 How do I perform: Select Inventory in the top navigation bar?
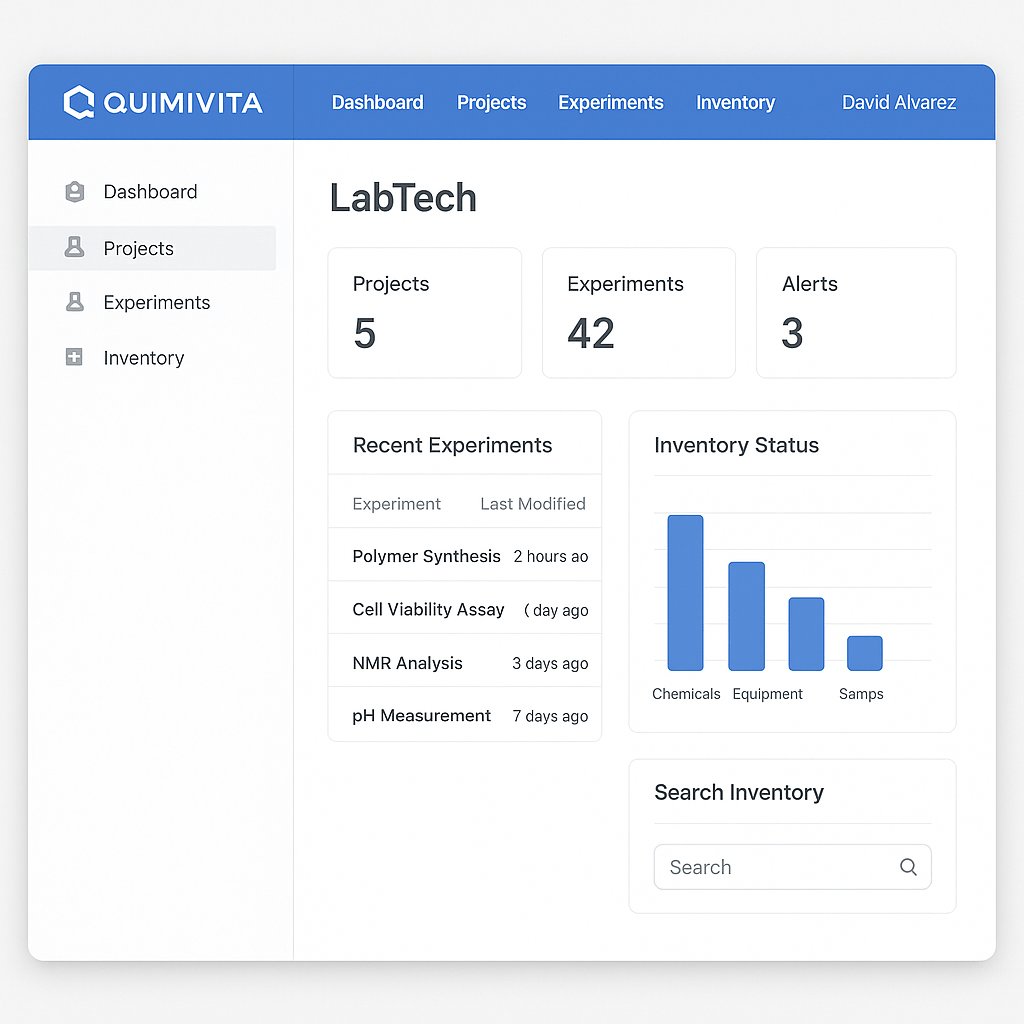(735, 103)
